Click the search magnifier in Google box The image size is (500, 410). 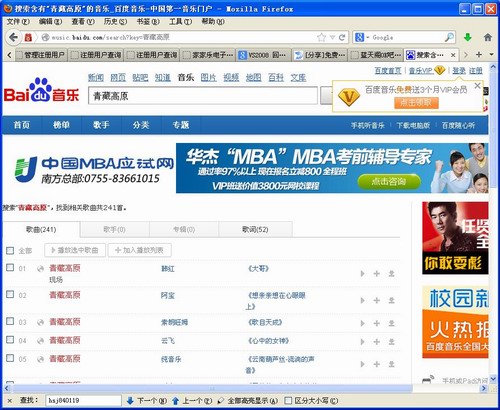coord(449,37)
